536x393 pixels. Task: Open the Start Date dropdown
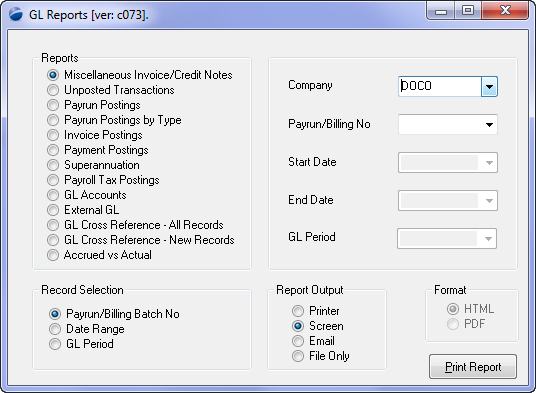[489, 163]
